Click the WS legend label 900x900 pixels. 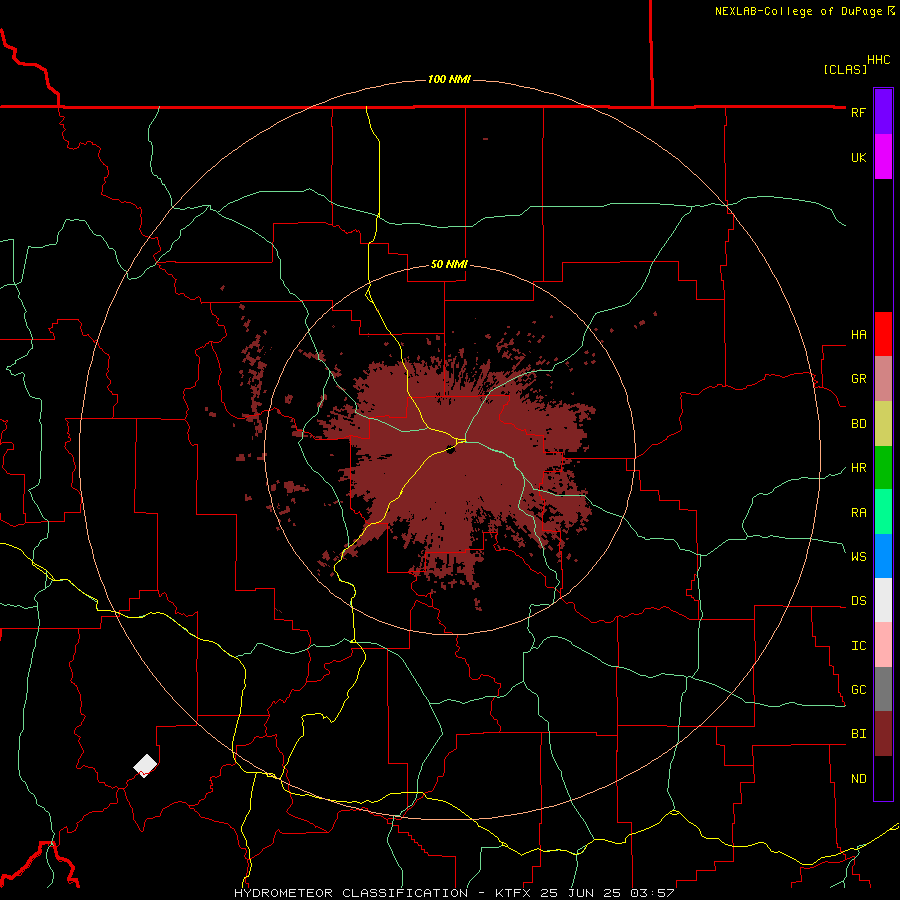858,556
